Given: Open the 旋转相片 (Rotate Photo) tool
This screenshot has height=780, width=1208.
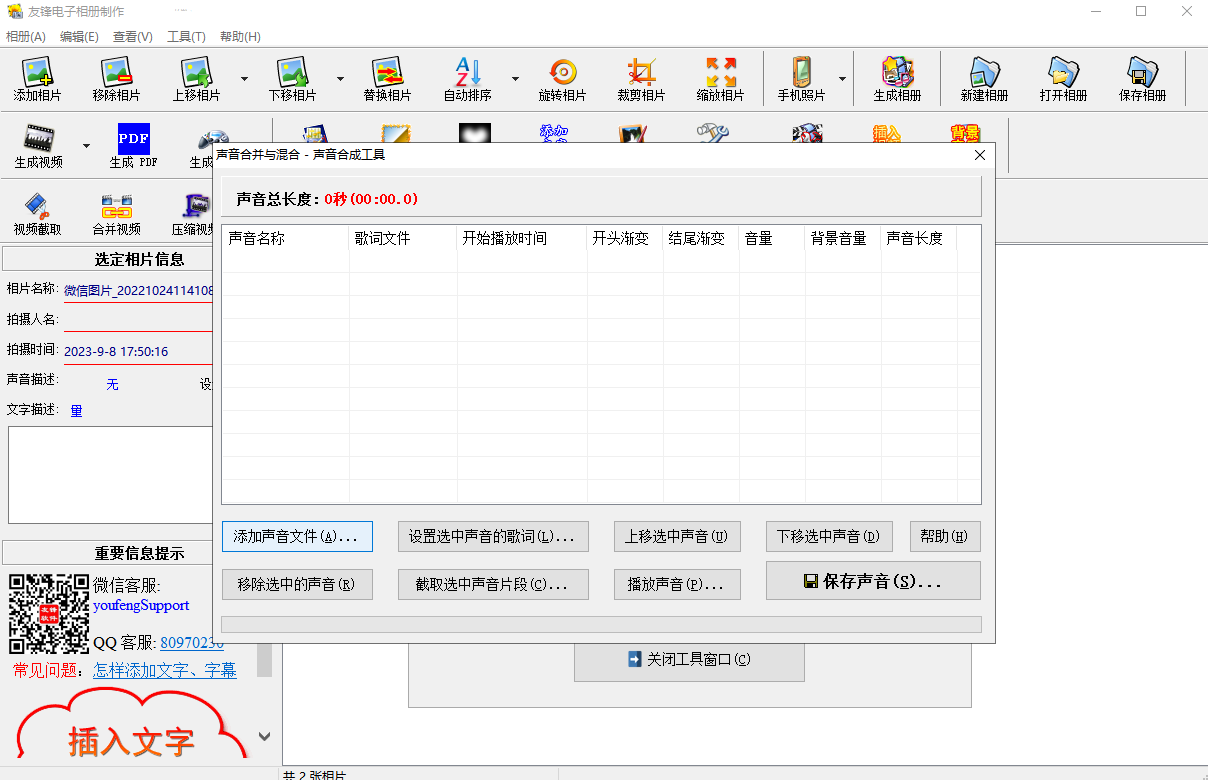Looking at the screenshot, I should [563, 79].
